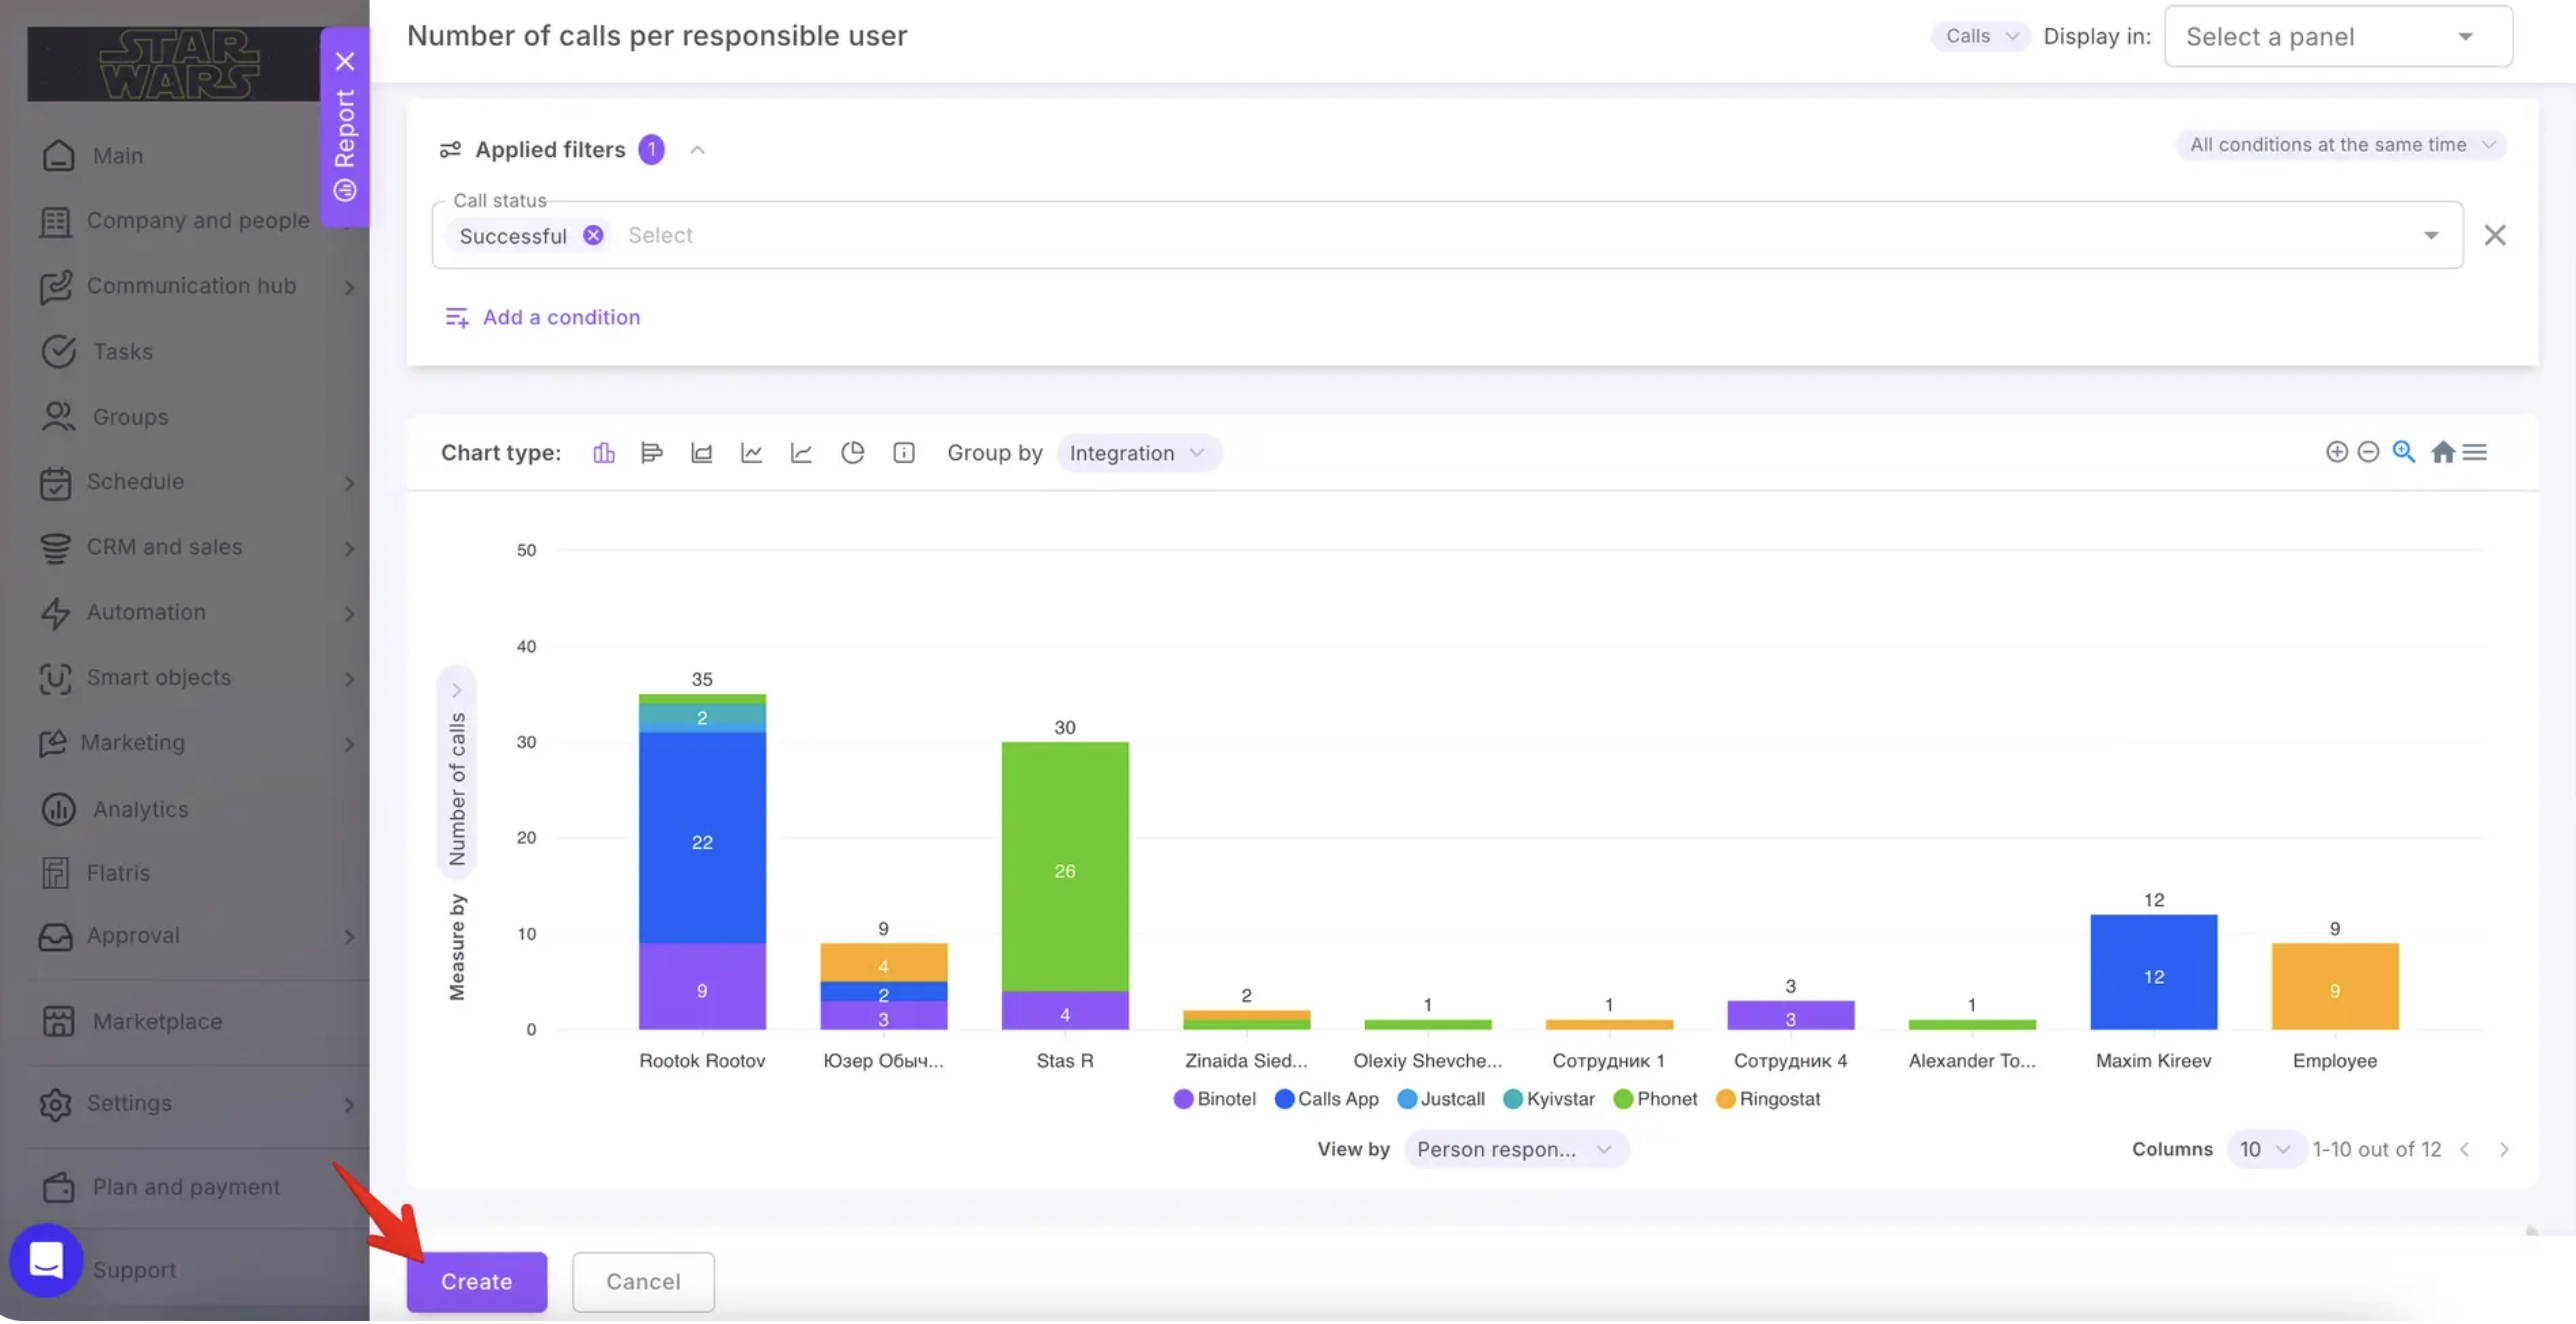Remove the Successful call status tag
This screenshot has width=2576, height=1324.
click(x=593, y=236)
